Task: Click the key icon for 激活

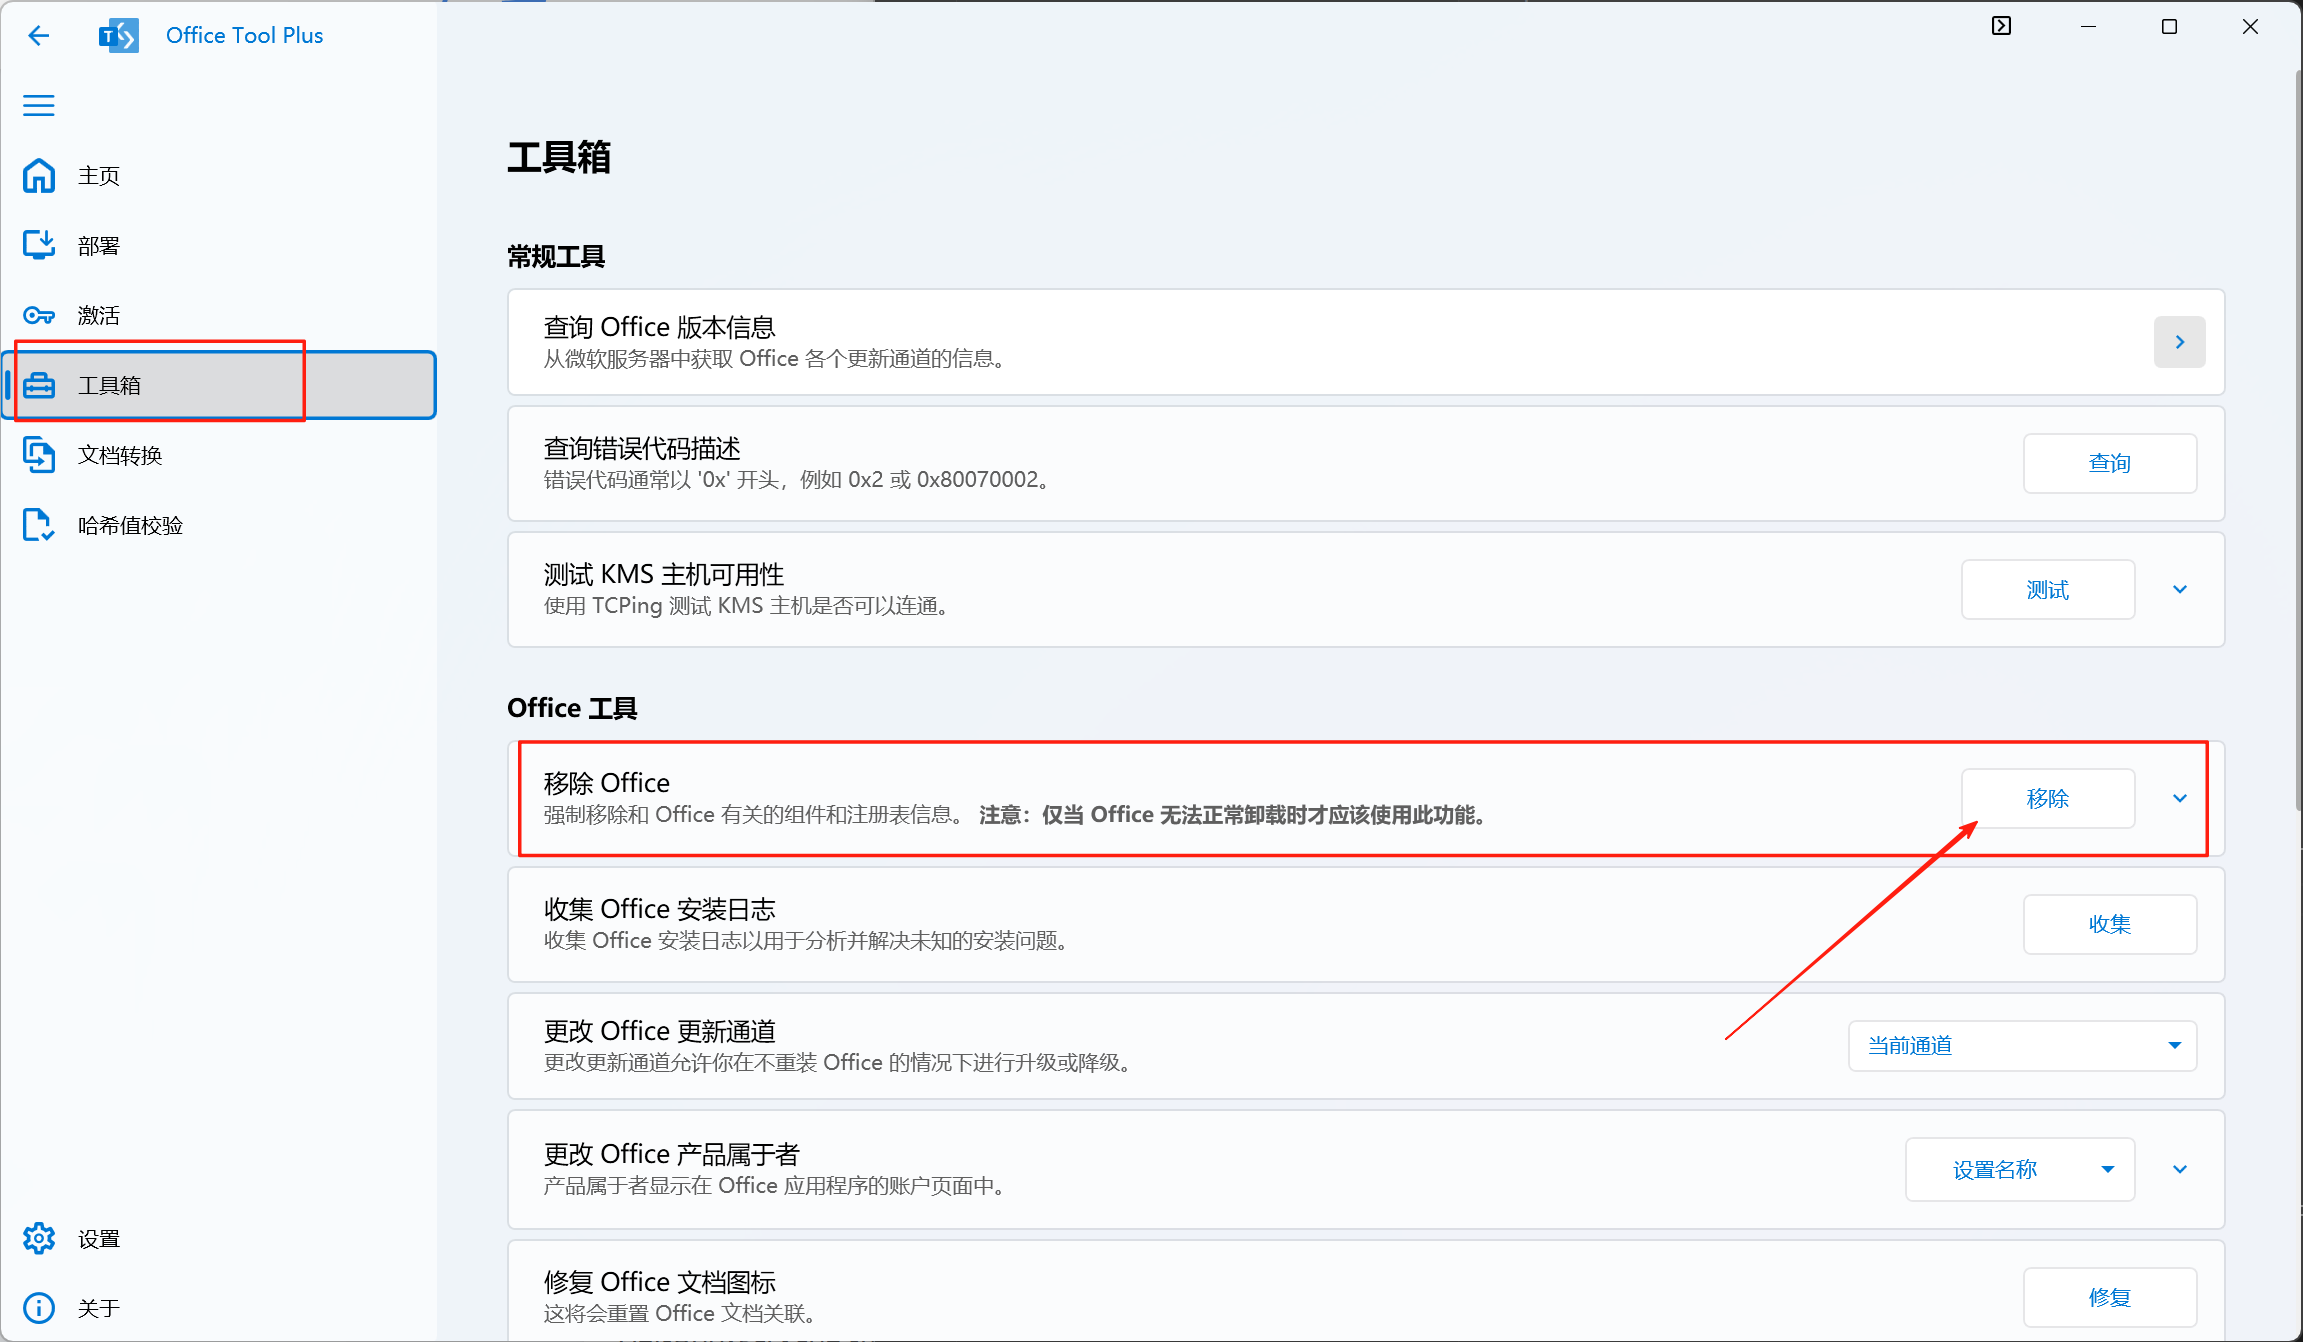Action: 39,315
